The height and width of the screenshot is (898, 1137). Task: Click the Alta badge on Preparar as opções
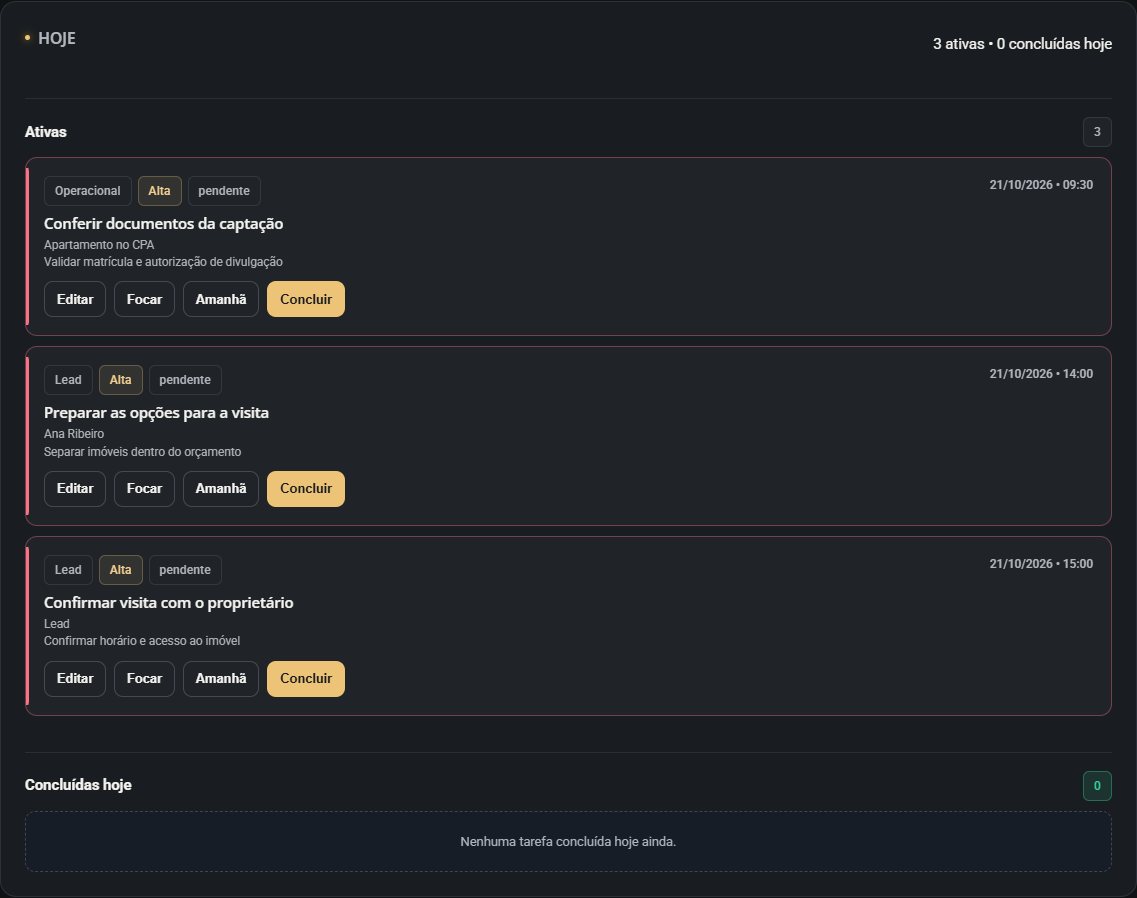coord(120,379)
